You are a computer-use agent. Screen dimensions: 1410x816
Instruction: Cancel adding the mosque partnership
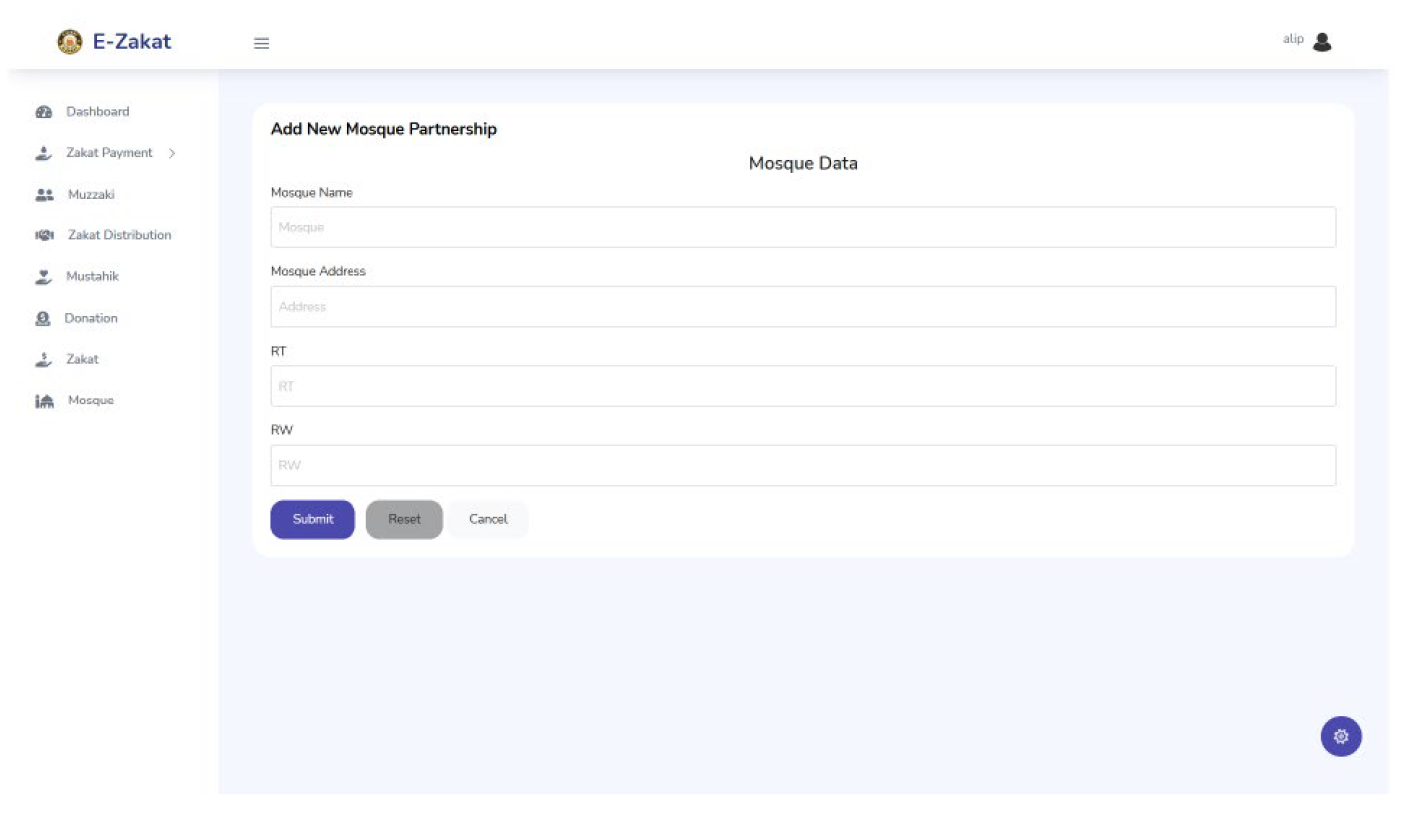(x=488, y=519)
